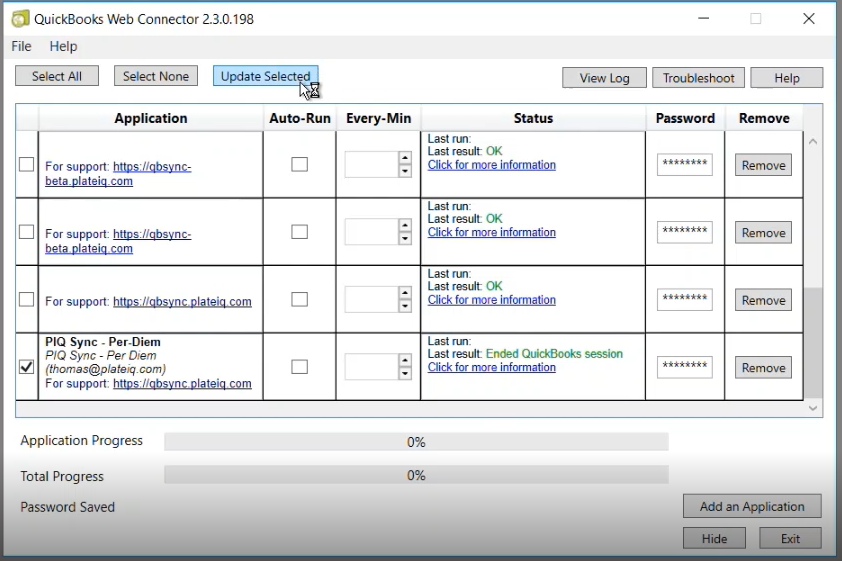Click the Troubleshoot button
Screen dimensions: 842x561
click(698, 78)
